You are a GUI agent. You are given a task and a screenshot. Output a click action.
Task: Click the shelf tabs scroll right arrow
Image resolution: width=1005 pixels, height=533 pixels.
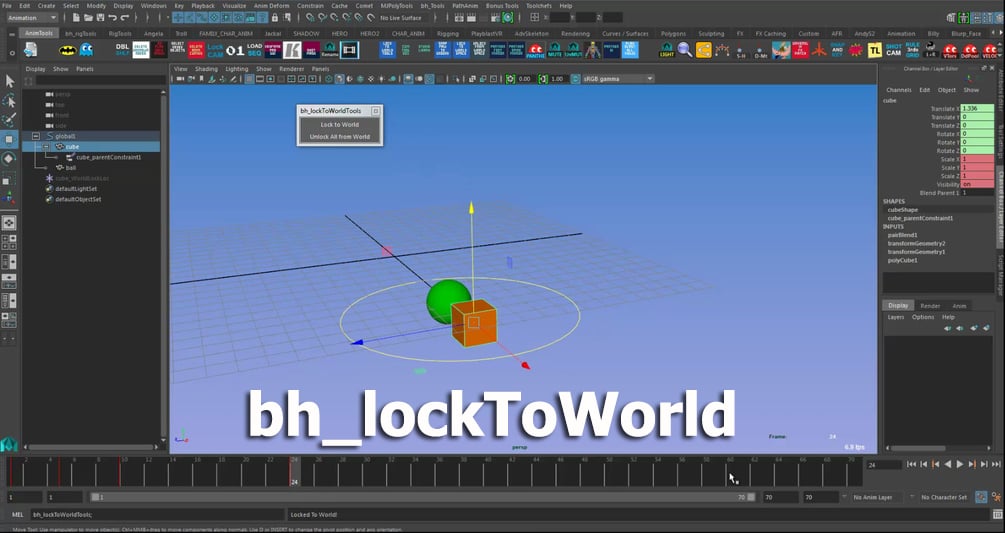1000,33
